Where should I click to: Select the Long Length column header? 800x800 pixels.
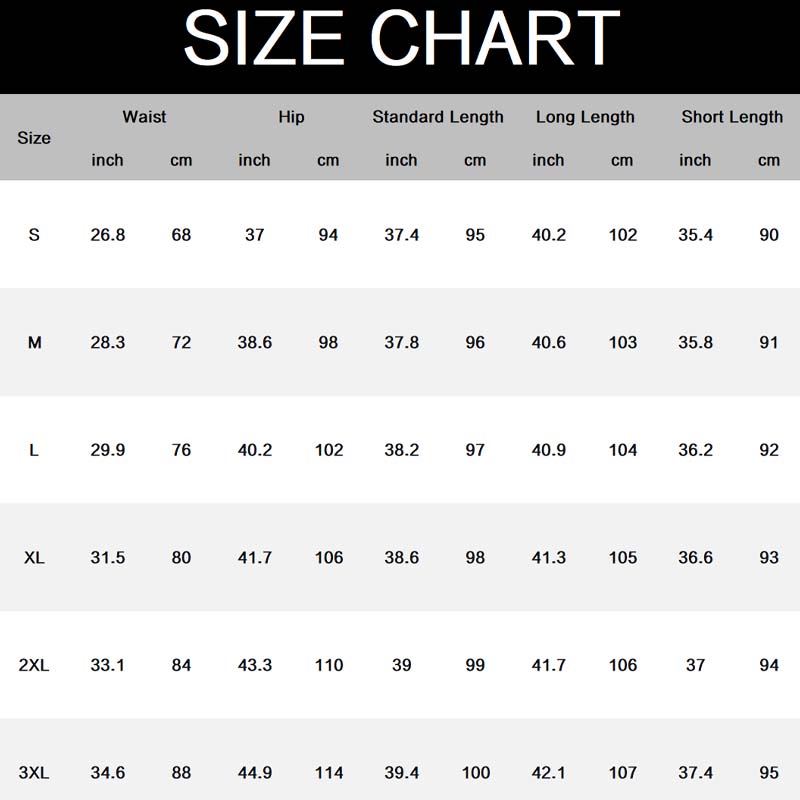click(x=585, y=117)
